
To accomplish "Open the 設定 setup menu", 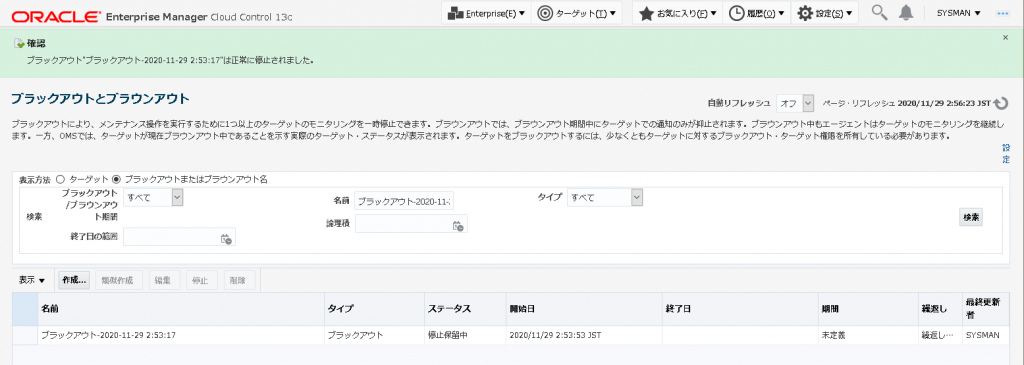I will coord(824,13).
